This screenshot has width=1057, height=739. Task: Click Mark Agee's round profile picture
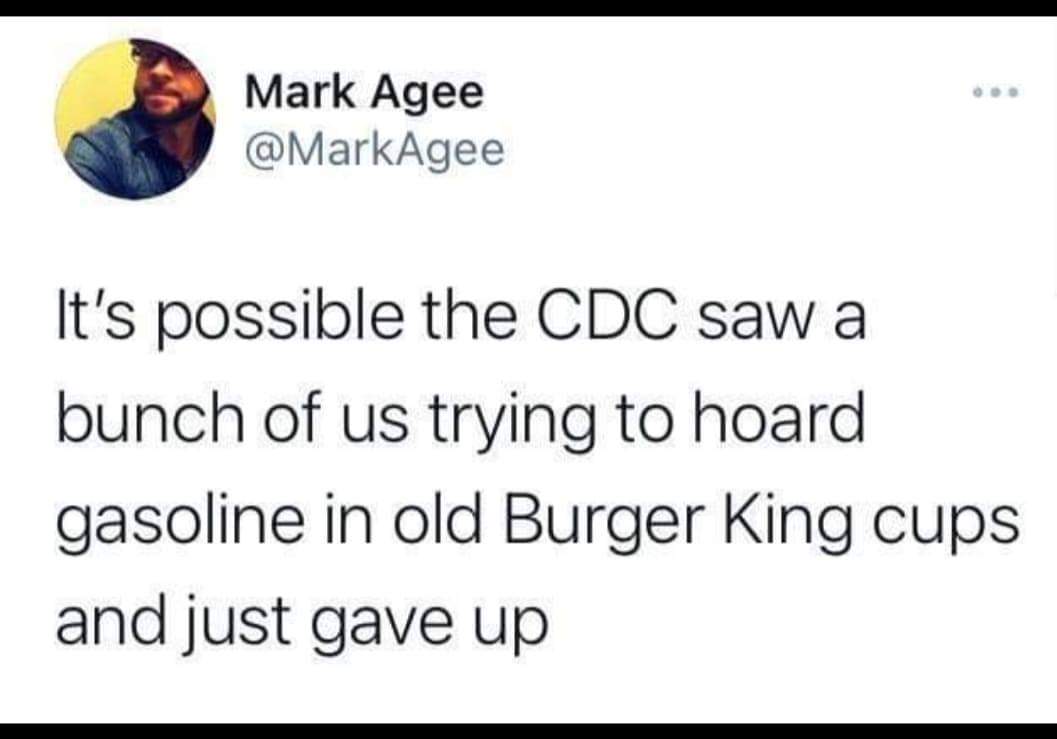click(135, 119)
